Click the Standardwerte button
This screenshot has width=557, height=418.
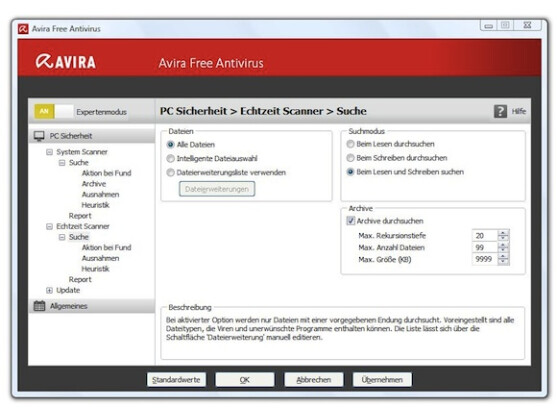coord(176,380)
